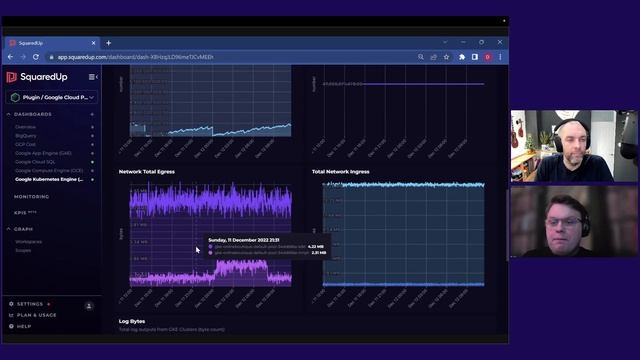Select bottom webcam video thumbnail
The height and width of the screenshot is (360, 640).
(x=573, y=222)
